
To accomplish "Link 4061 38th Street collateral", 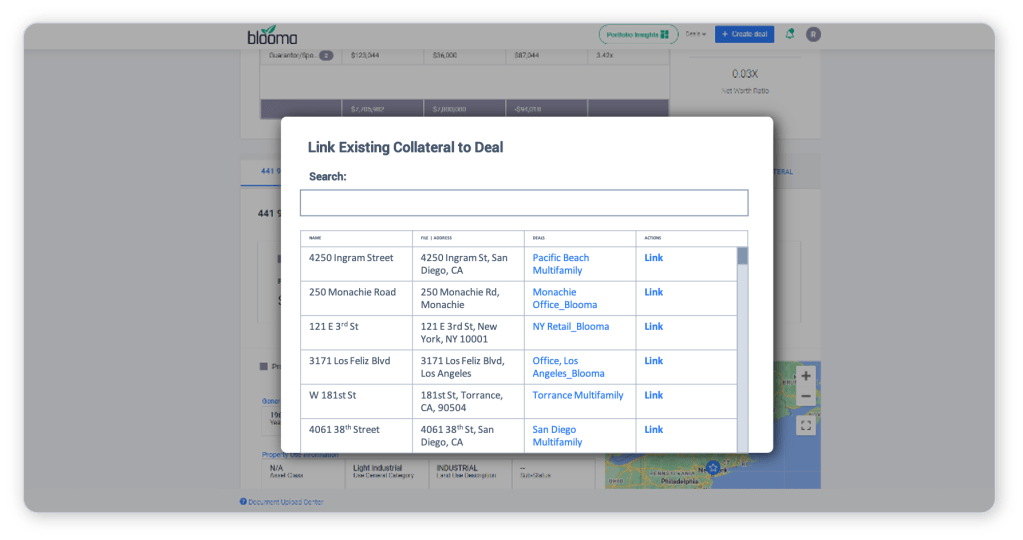I will (x=654, y=430).
